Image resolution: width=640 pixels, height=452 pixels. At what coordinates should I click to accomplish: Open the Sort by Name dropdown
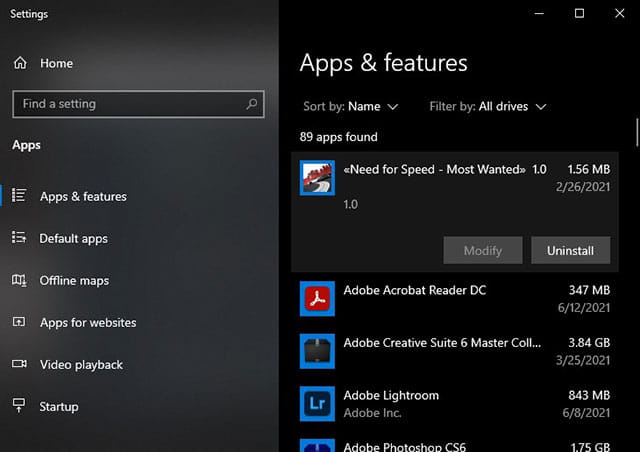[x=350, y=107]
